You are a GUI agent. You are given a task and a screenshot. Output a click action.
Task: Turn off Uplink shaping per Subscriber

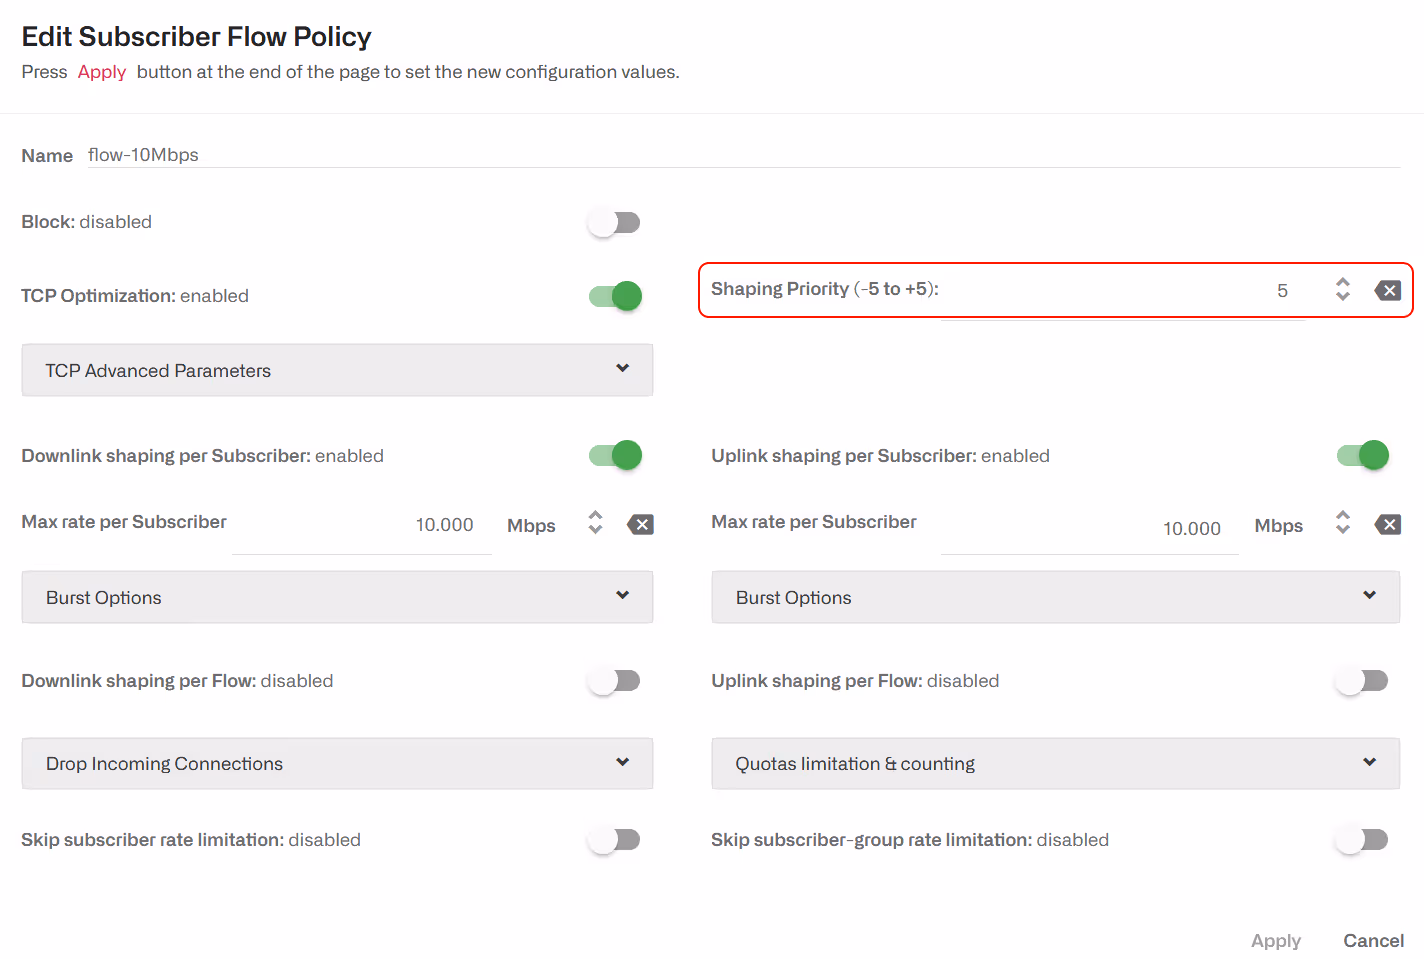click(x=1362, y=456)
